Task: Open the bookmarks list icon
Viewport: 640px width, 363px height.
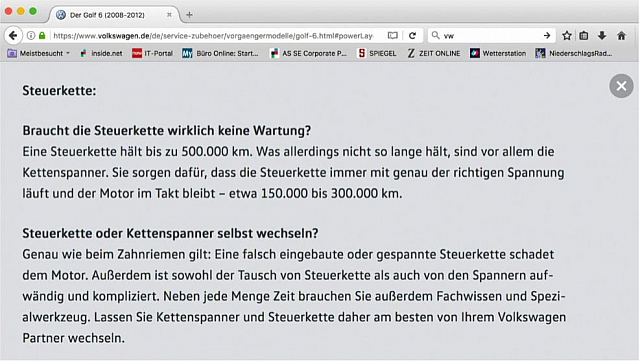Action: point(584,36)
